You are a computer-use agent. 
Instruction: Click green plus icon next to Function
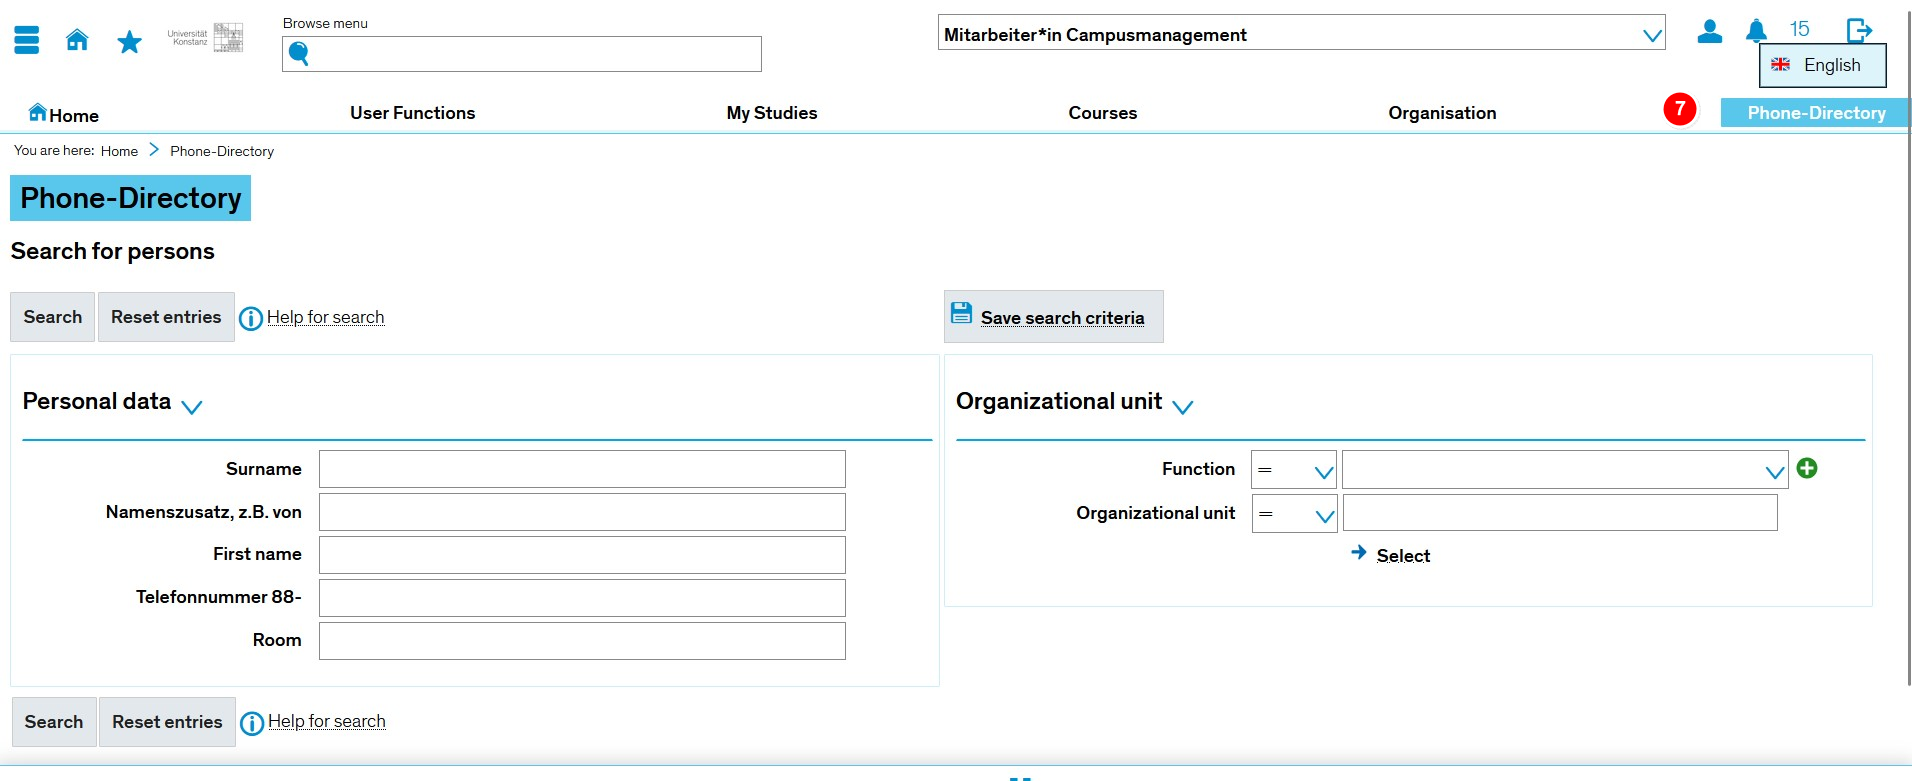point(1806,468)
